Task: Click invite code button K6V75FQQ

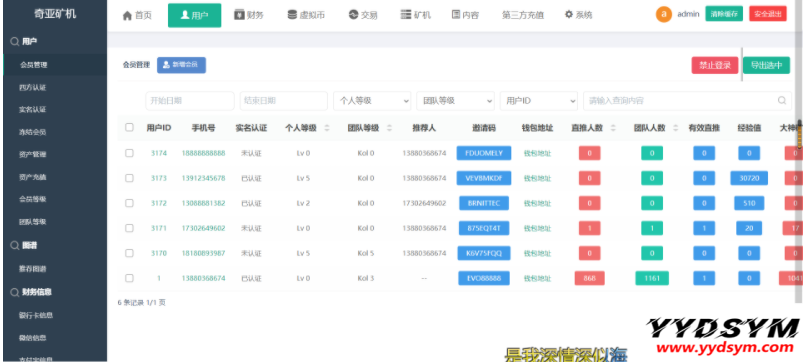Action: [484, 253]
